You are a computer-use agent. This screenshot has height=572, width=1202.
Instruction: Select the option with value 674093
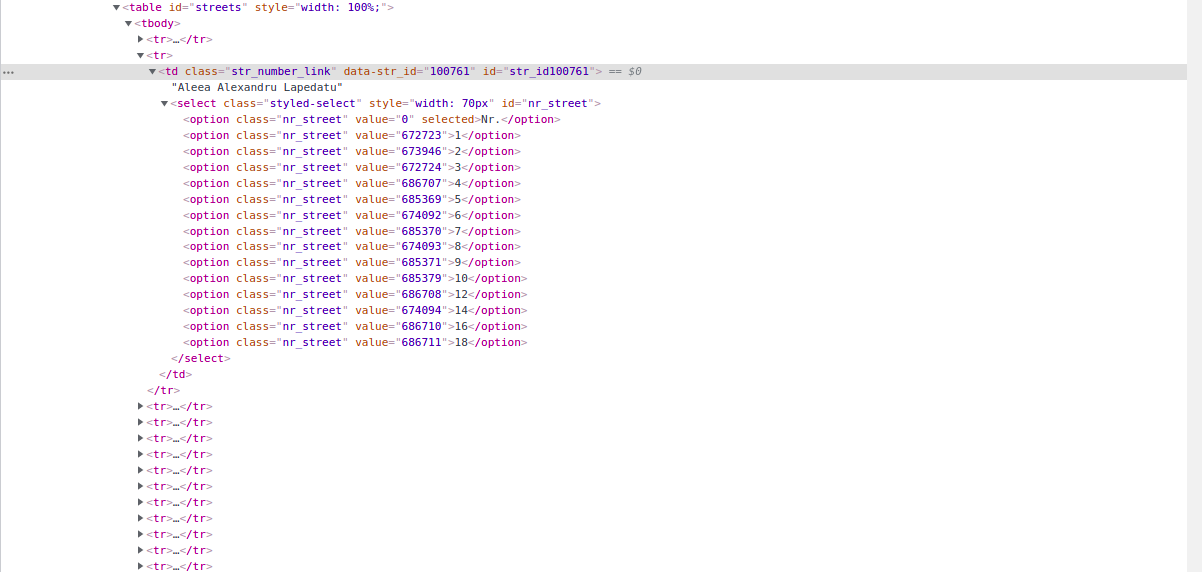(x=352, y=246)
